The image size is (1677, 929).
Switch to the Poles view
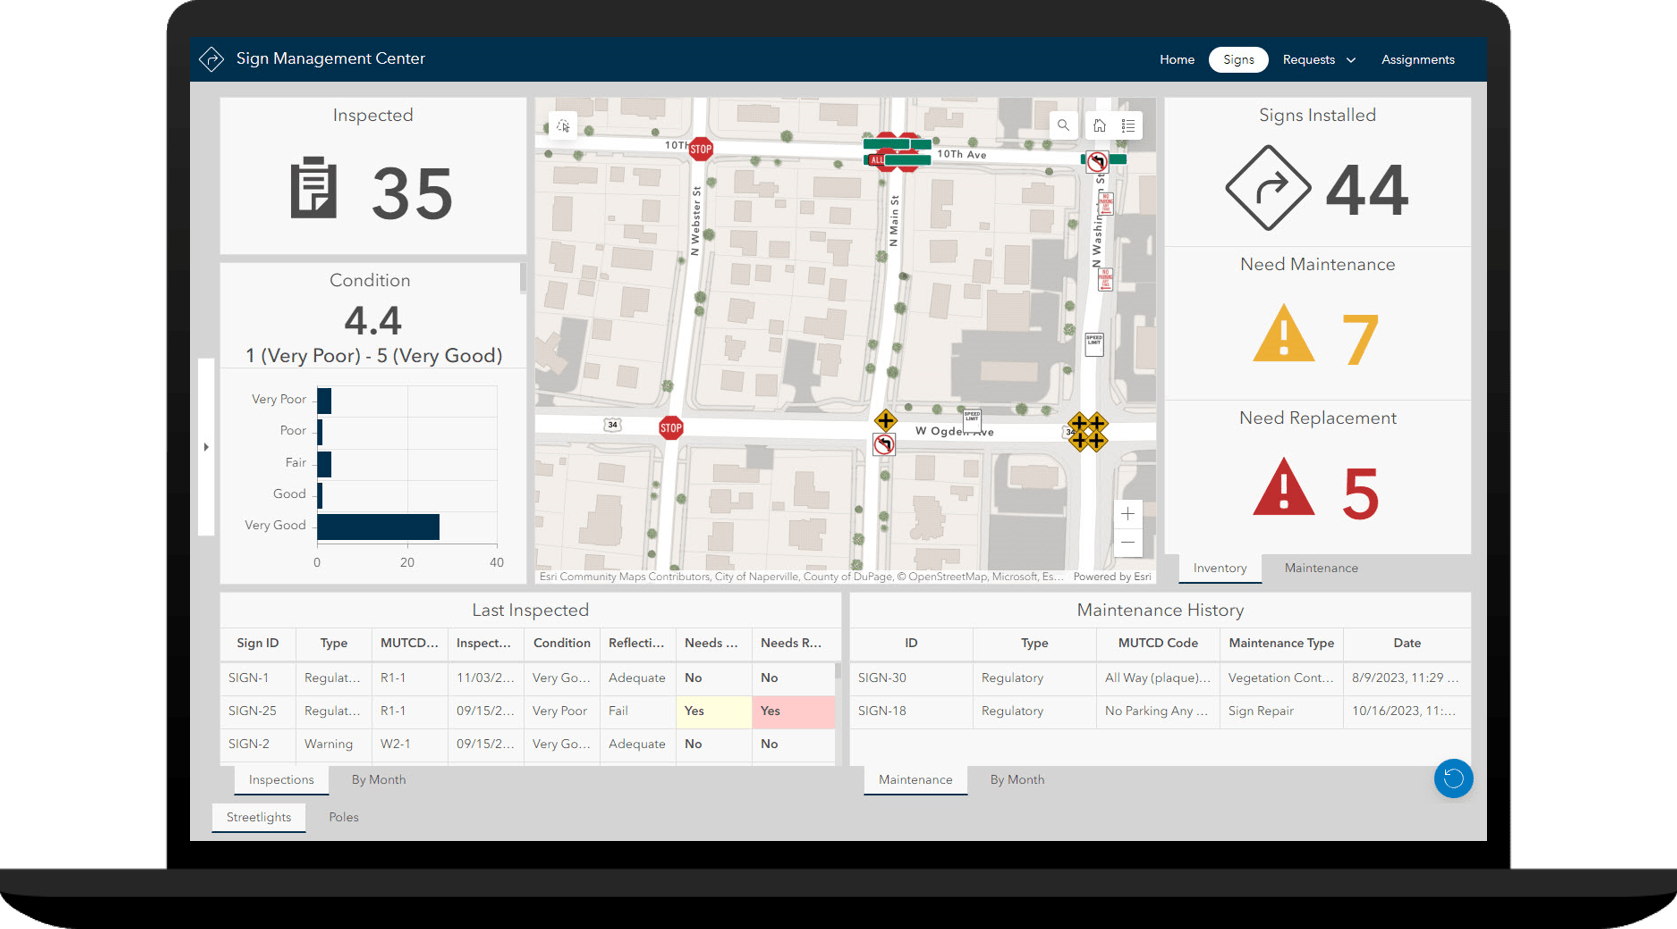point(343,817)
